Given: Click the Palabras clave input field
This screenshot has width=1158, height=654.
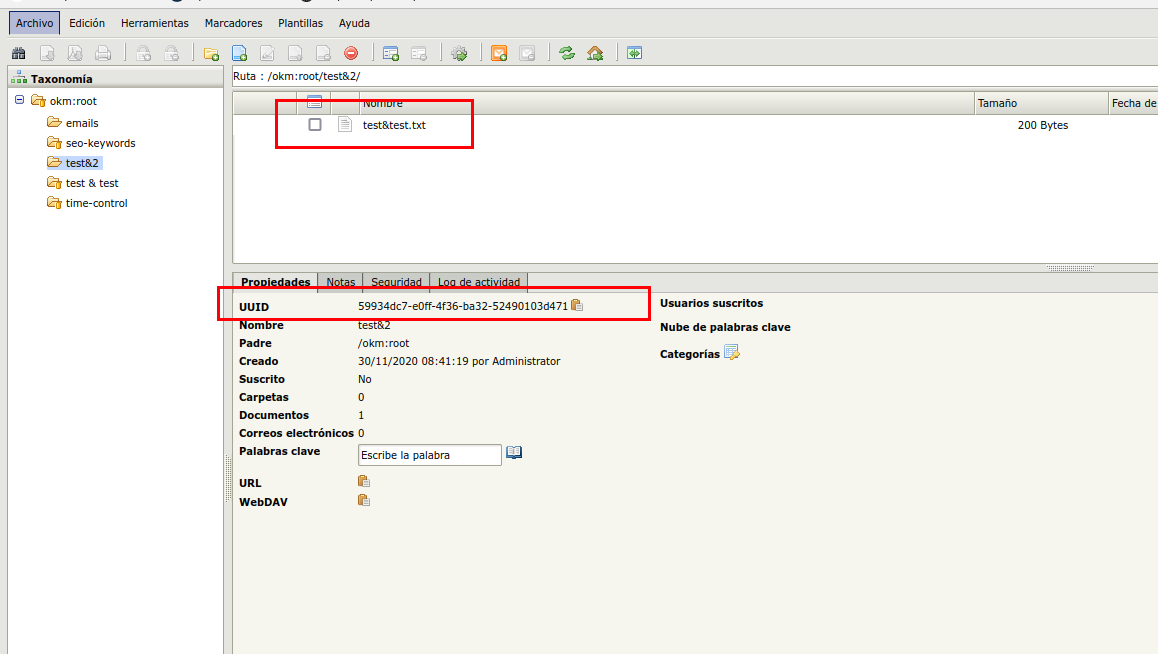Looking at the screenshot, I should click(429, 455).
